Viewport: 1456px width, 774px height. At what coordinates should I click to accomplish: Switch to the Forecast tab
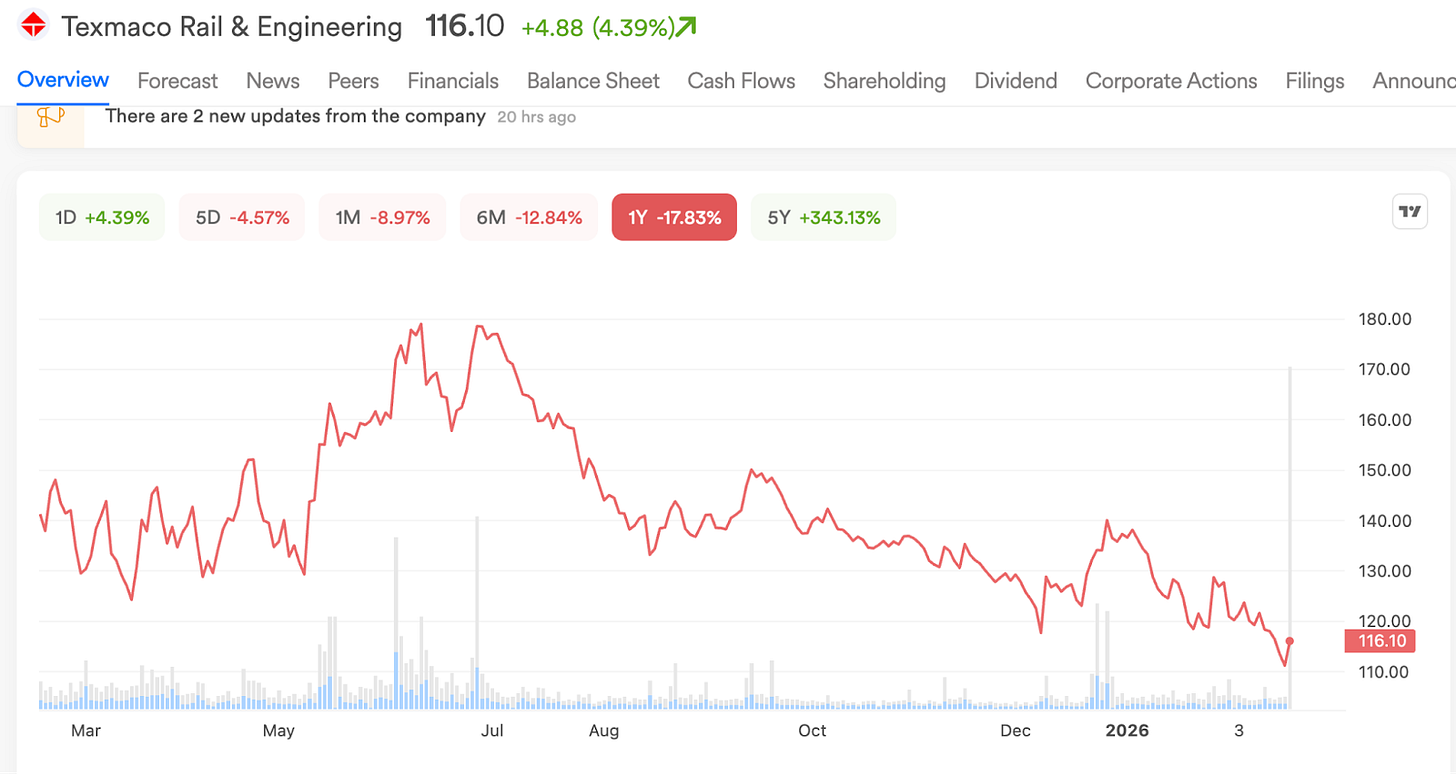tap(177, 81)
